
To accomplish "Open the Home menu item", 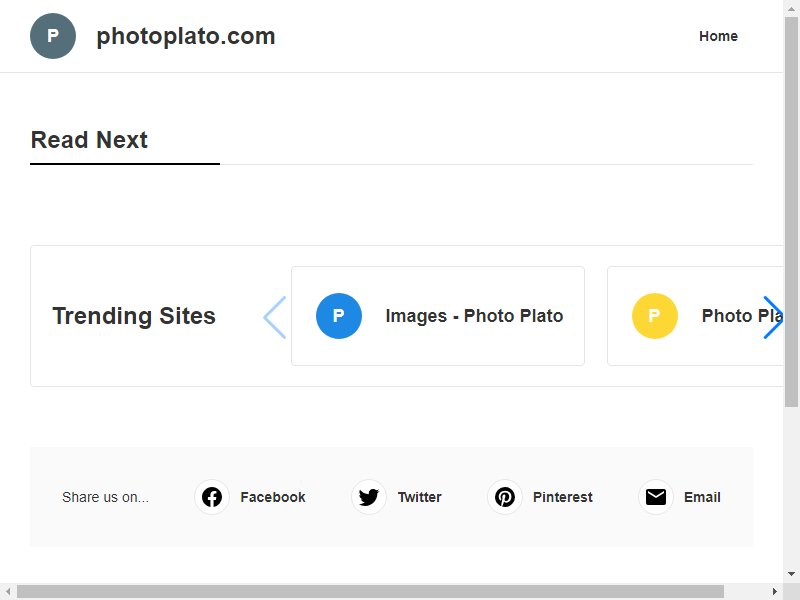I will click(718, 36).
